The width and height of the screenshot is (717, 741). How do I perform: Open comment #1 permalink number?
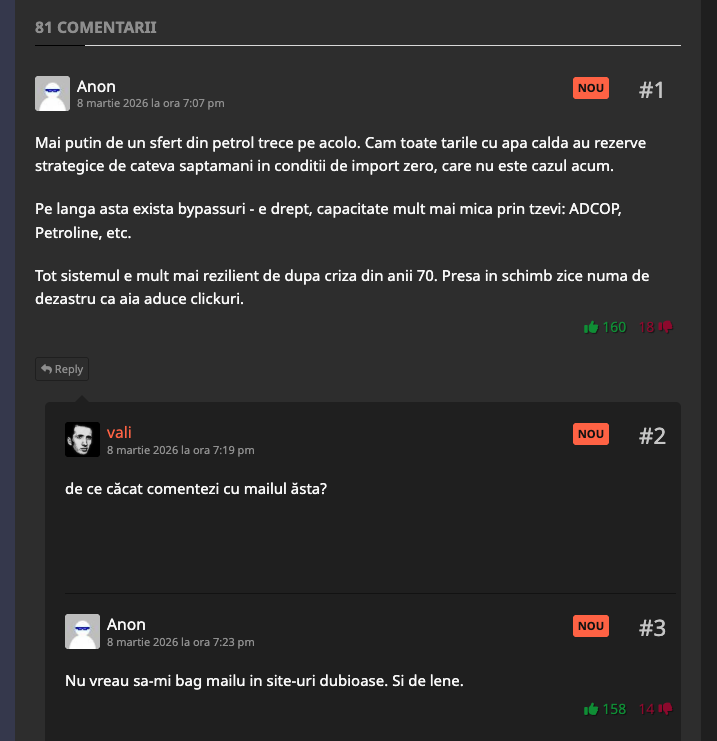tap(652, 90)
